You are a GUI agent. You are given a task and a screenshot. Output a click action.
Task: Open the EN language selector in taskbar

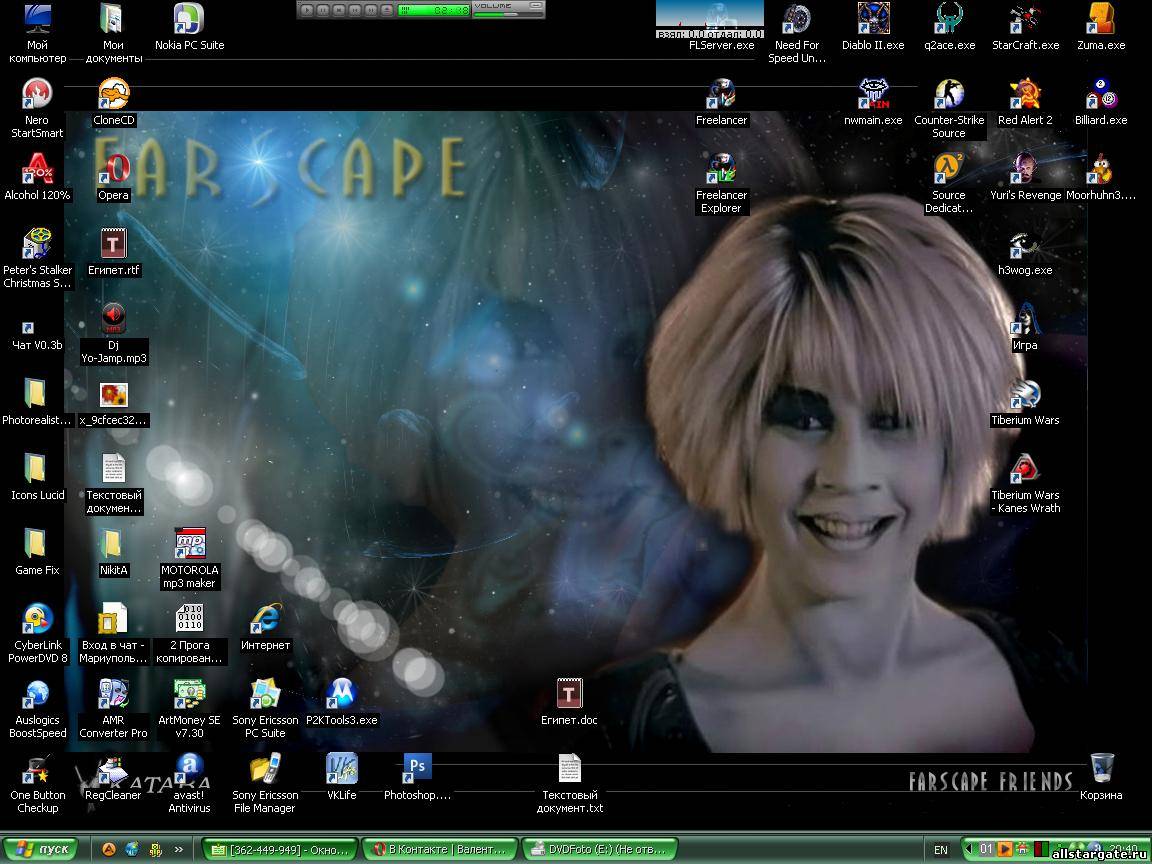pos(940,850)
